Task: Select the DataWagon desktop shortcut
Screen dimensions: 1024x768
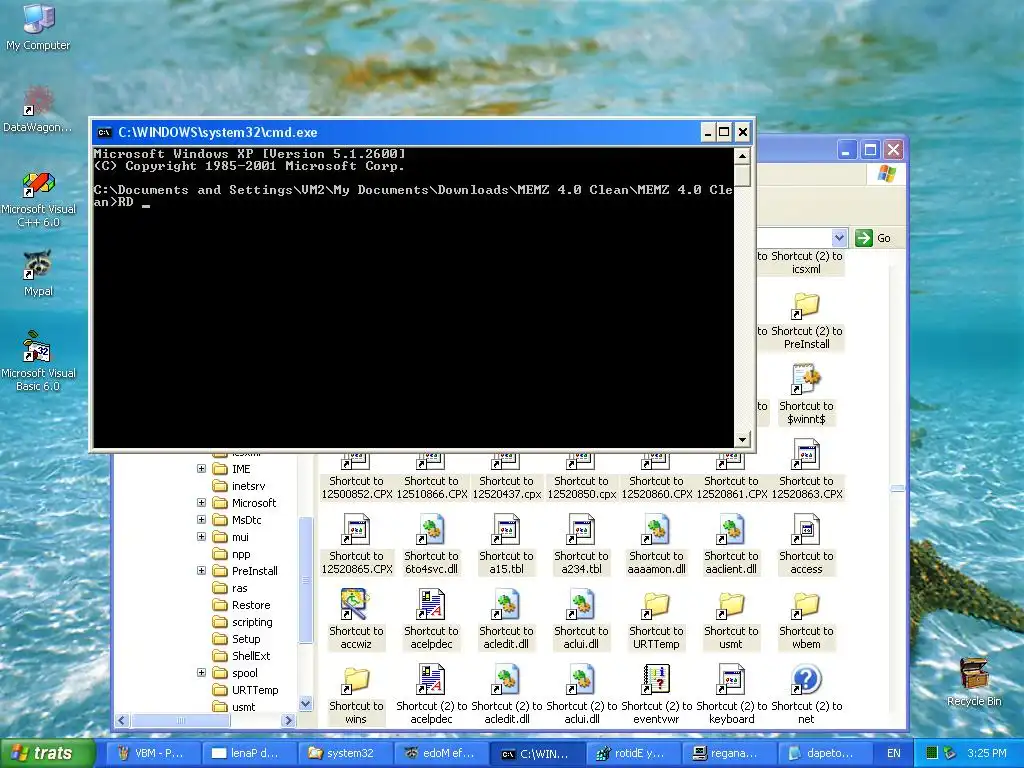Action: click(x=38, y=109)
